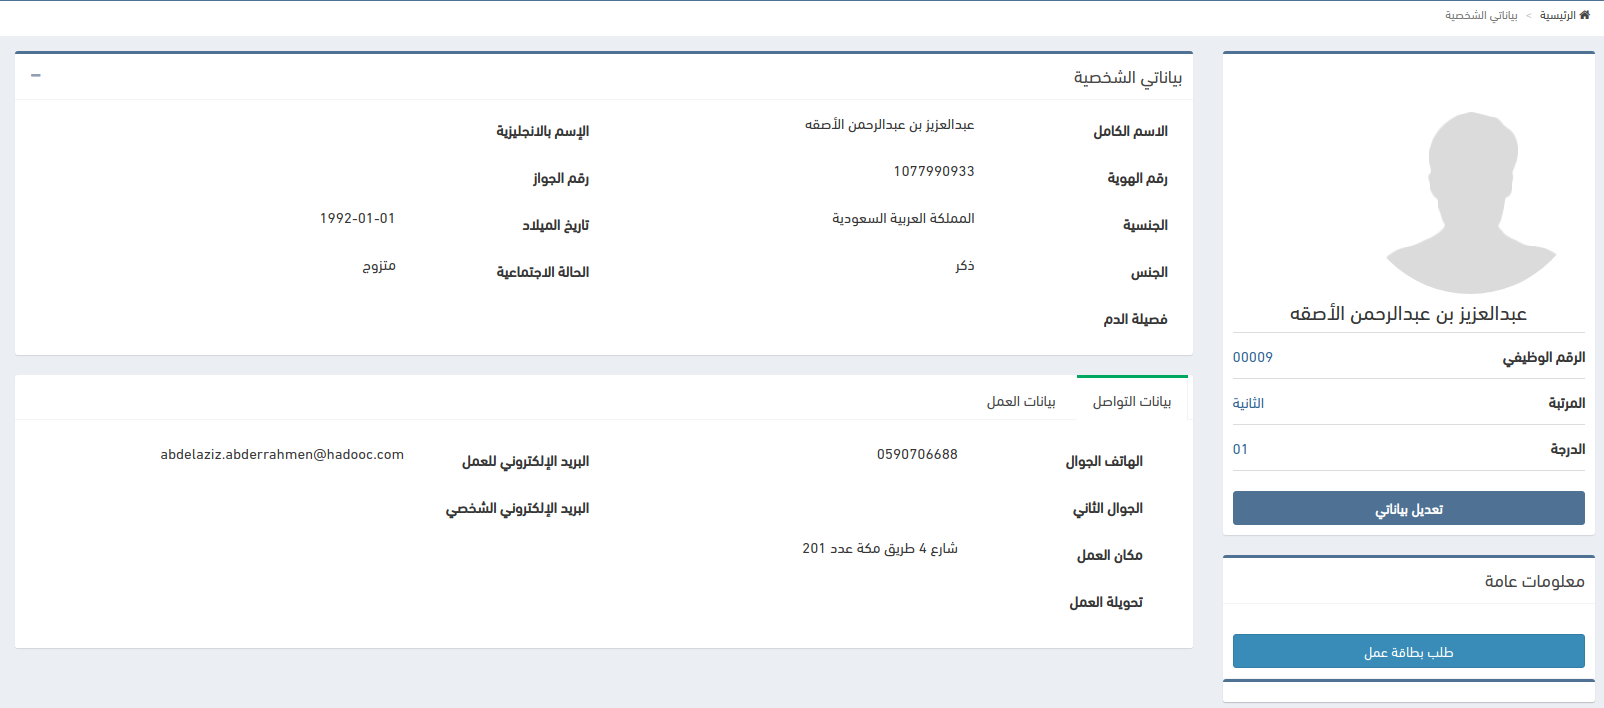Click the work email abdelaziz.abderrahmen@hadooc.com

[282, 454]
